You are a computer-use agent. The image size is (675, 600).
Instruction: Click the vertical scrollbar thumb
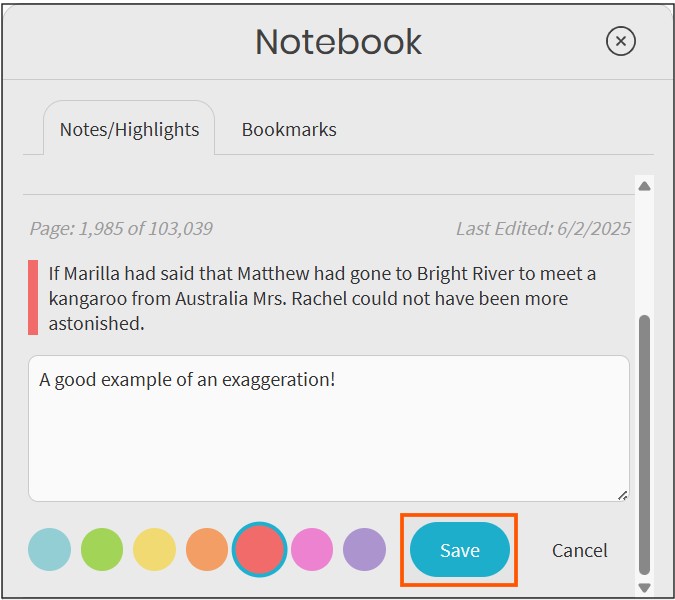tap(644, 445)
